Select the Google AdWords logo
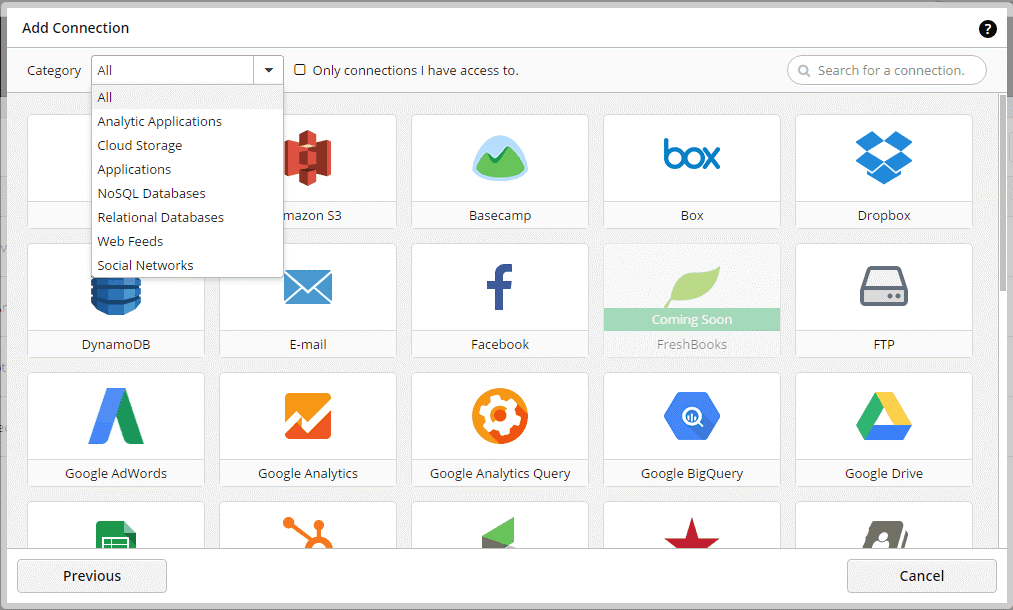1013x610 pixels. tap(116, 415)
